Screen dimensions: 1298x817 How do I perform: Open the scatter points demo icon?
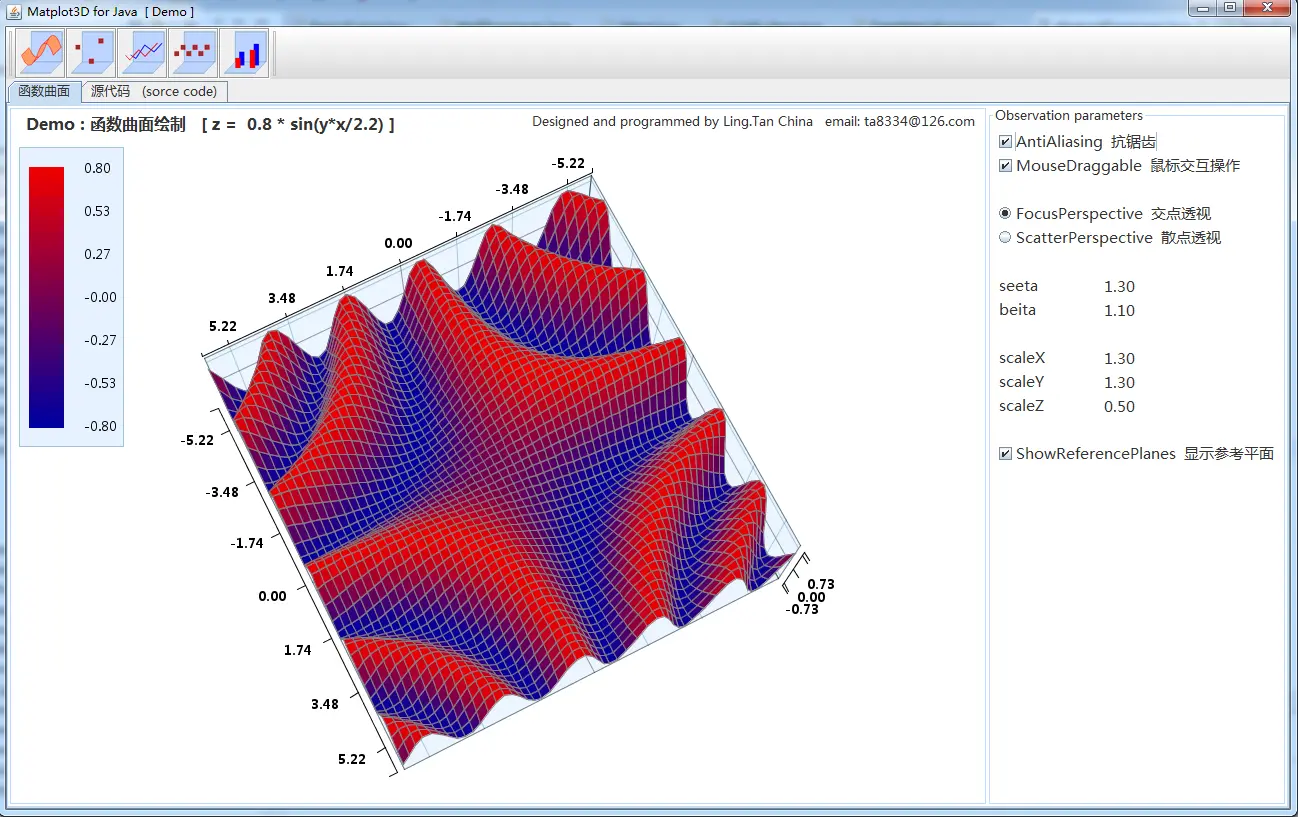pos(91,53)
